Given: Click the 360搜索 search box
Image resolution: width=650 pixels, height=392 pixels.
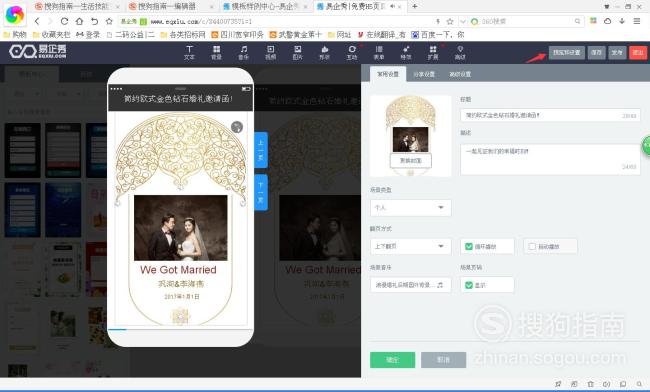Looking at the screenshot, I should coord(526,21).
